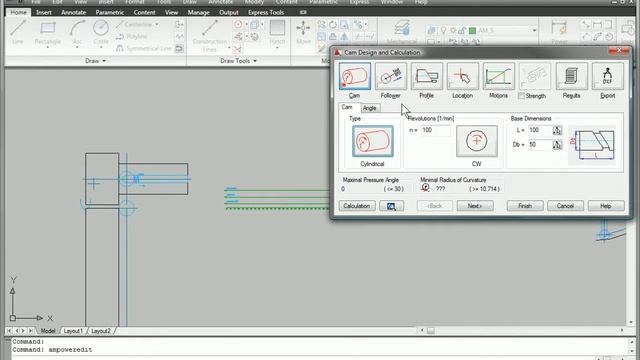Click the disabled Strength step icon
Screen dimensions: 640x360
pos(535,76)
